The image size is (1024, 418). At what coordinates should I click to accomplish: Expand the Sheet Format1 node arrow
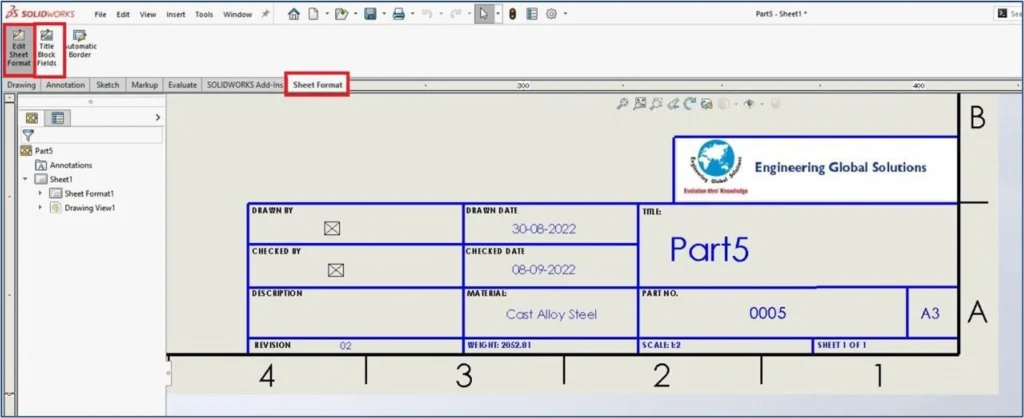tap(40, 193)
